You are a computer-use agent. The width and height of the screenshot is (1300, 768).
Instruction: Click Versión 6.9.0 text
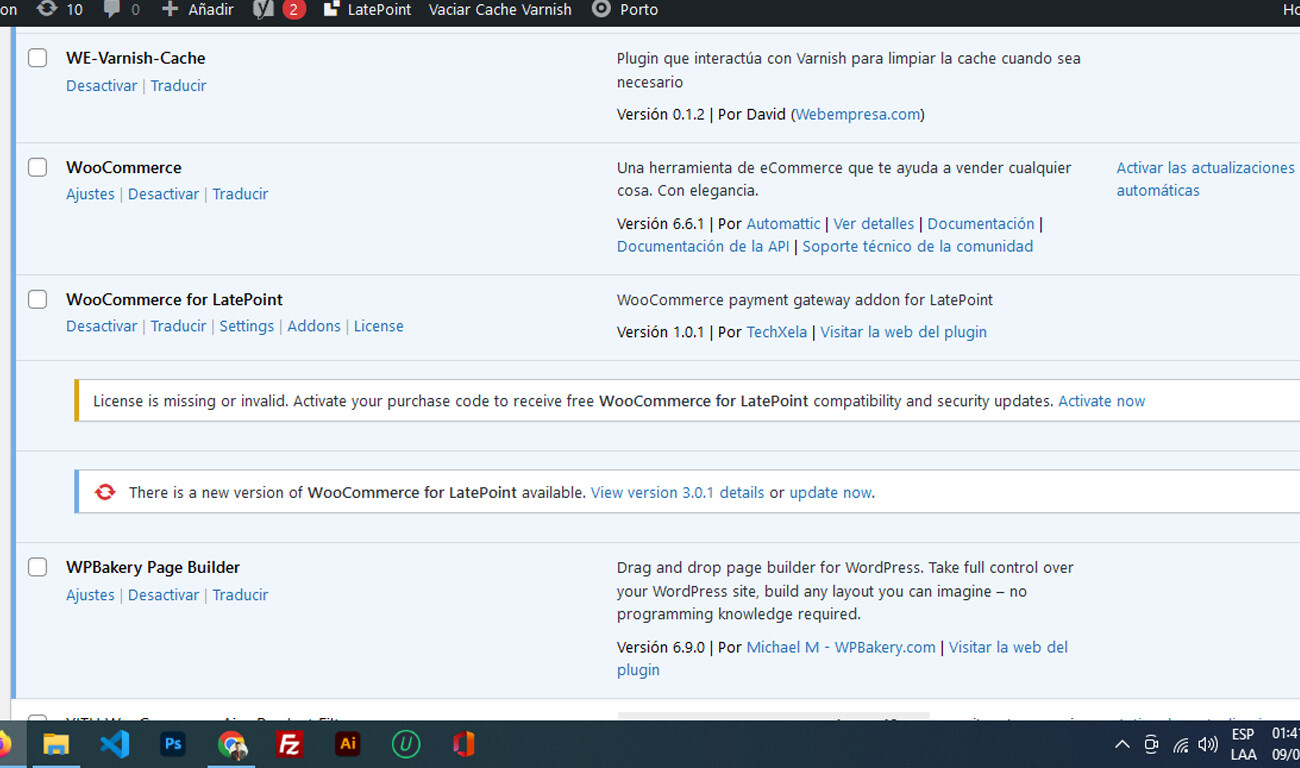click(x=661, y=647)
